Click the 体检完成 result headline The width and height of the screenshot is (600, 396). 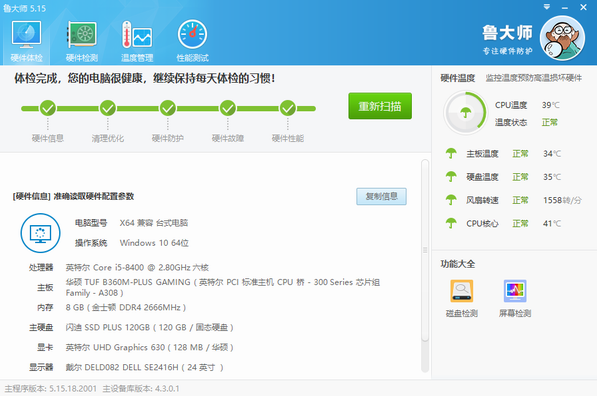pos(145,78)
